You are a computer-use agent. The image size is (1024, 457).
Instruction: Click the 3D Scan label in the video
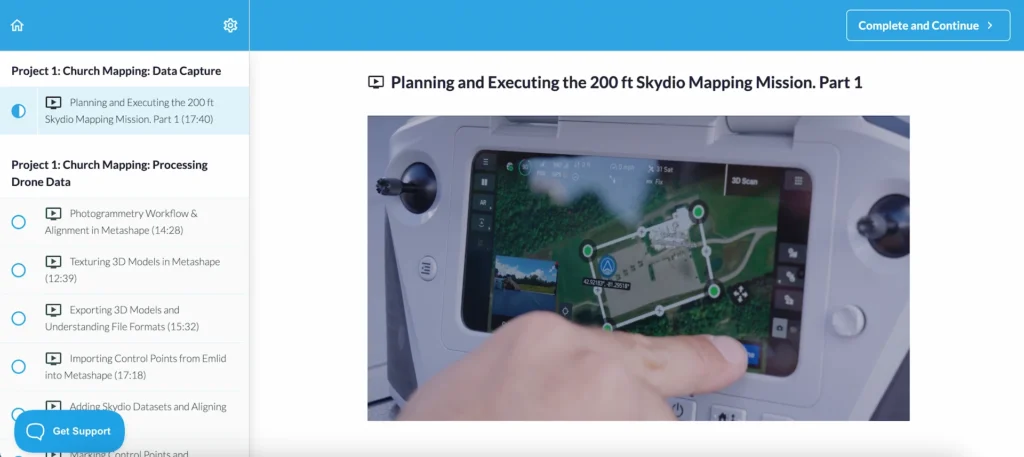click(744, 181)
